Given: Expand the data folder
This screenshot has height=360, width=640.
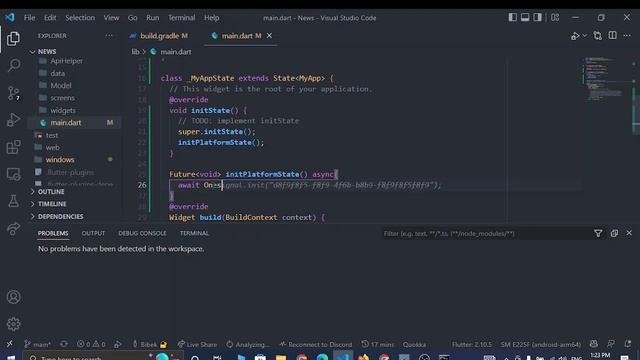Looking at the screenshot, I should pos(57,73).
